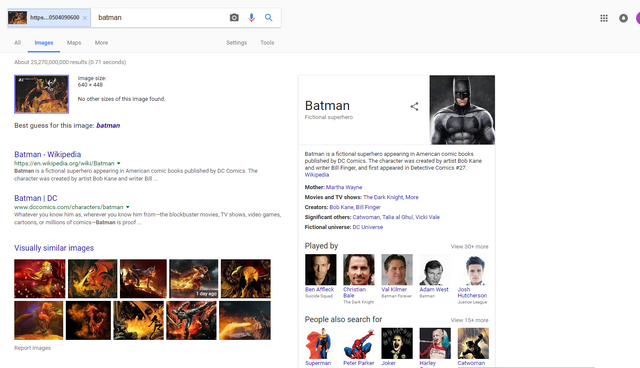The image size is (640, 368).
Task: Expand dropdown arrow beside dccomics.com URL
Action: [128, 207]
